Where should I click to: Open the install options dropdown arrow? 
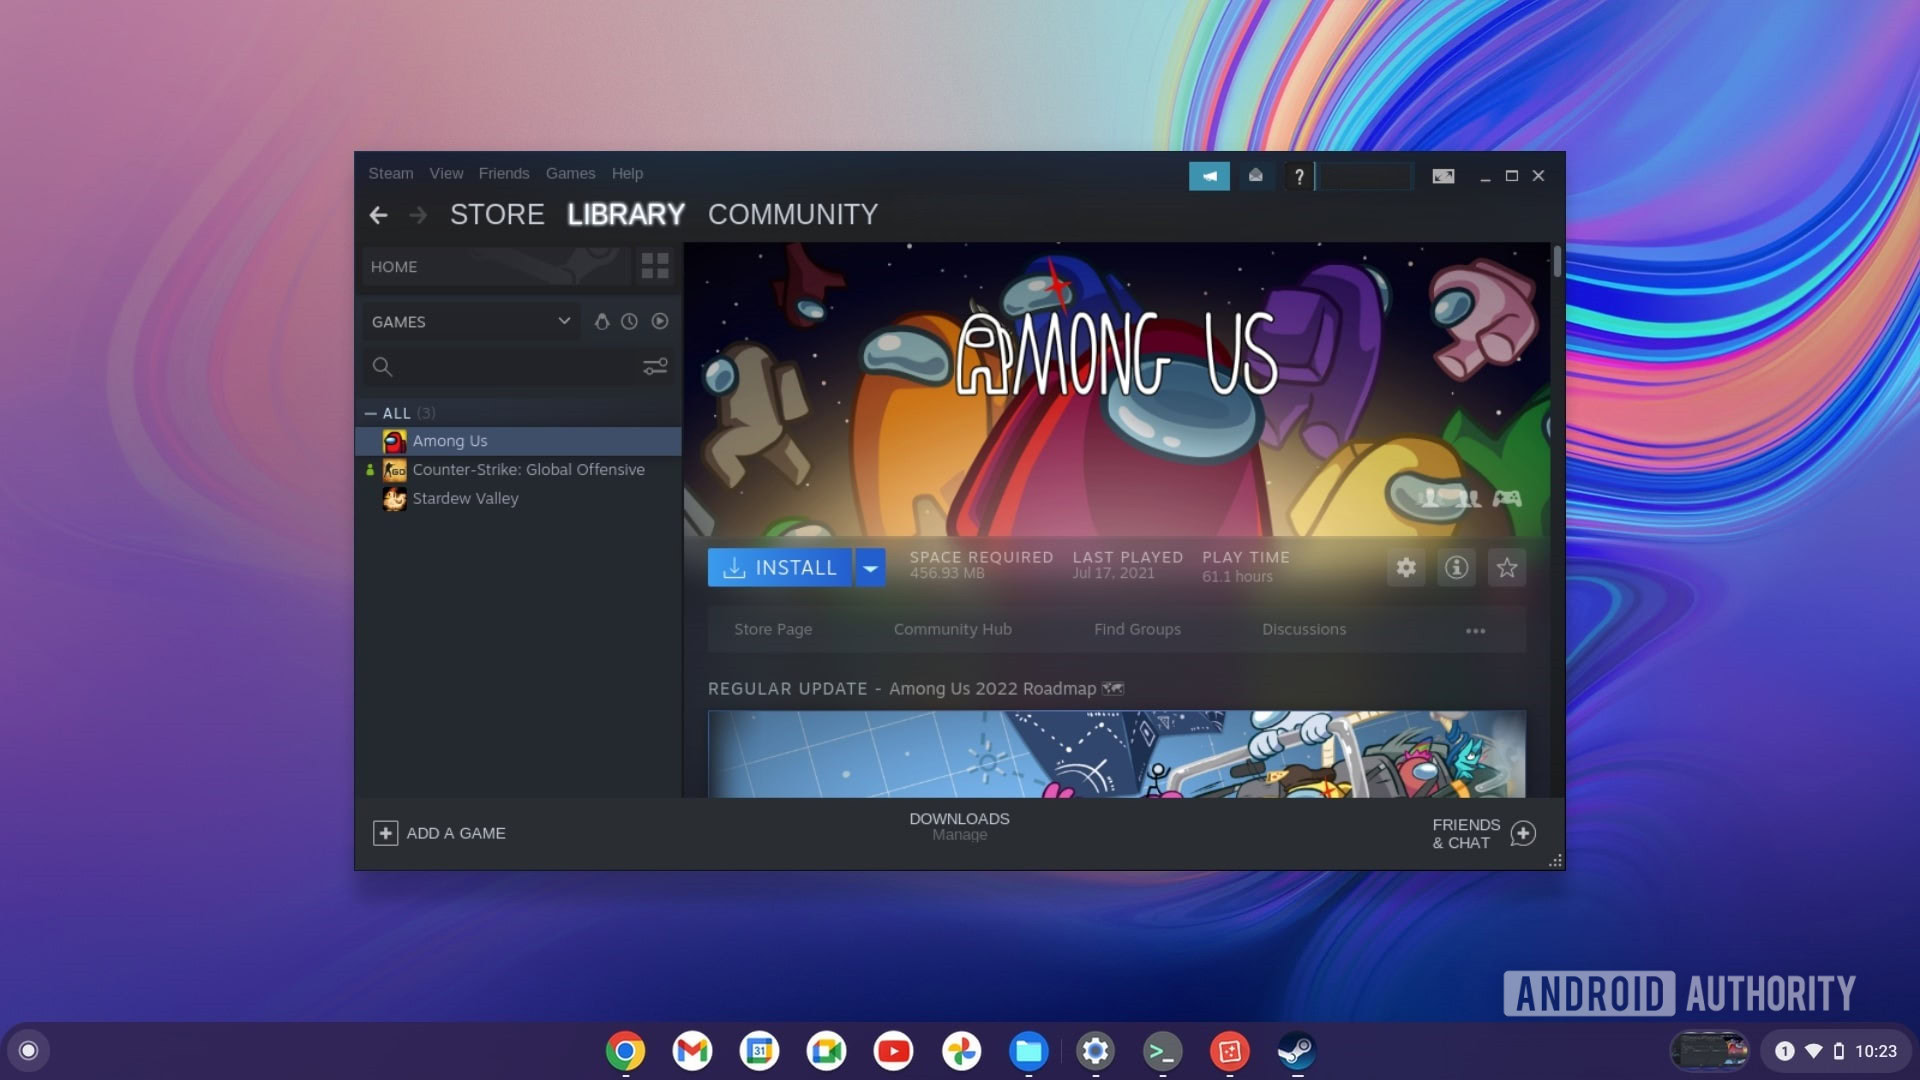click(870, 568)
